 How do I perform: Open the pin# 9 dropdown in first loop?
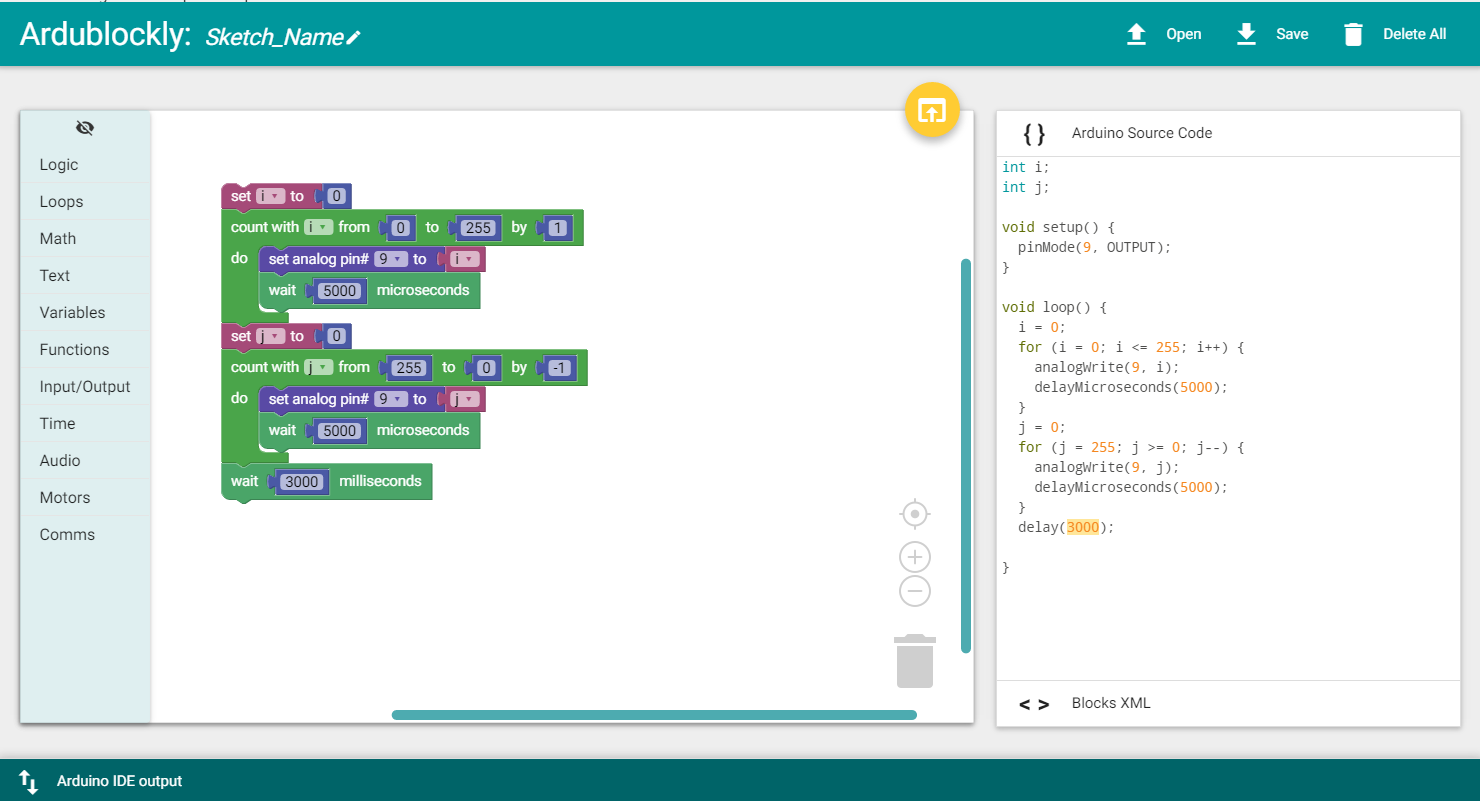click(391, 259)
